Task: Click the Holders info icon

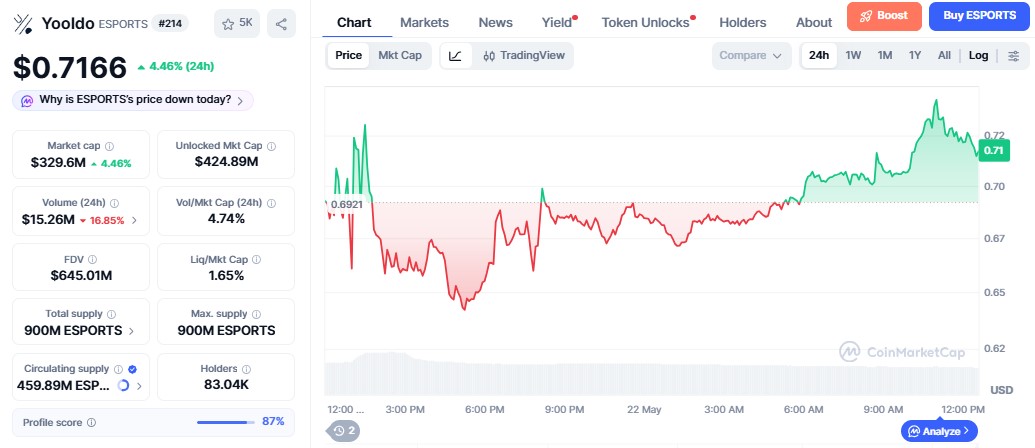Action: tap(245, 369)
